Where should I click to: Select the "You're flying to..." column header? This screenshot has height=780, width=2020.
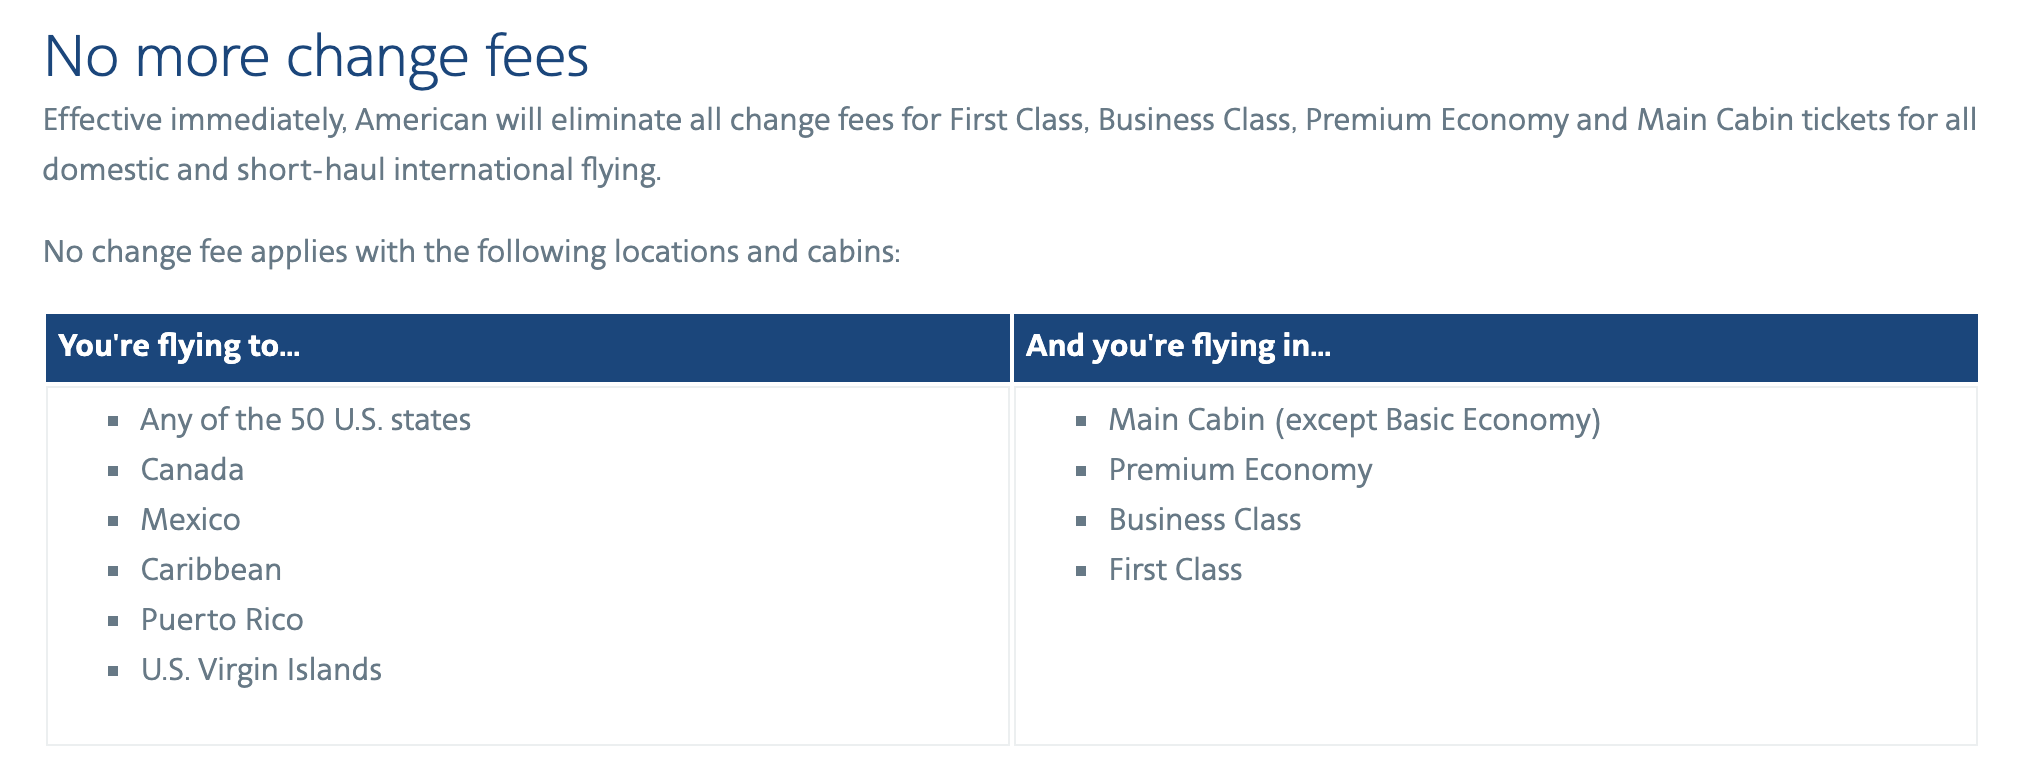click(x=179, y=346)
